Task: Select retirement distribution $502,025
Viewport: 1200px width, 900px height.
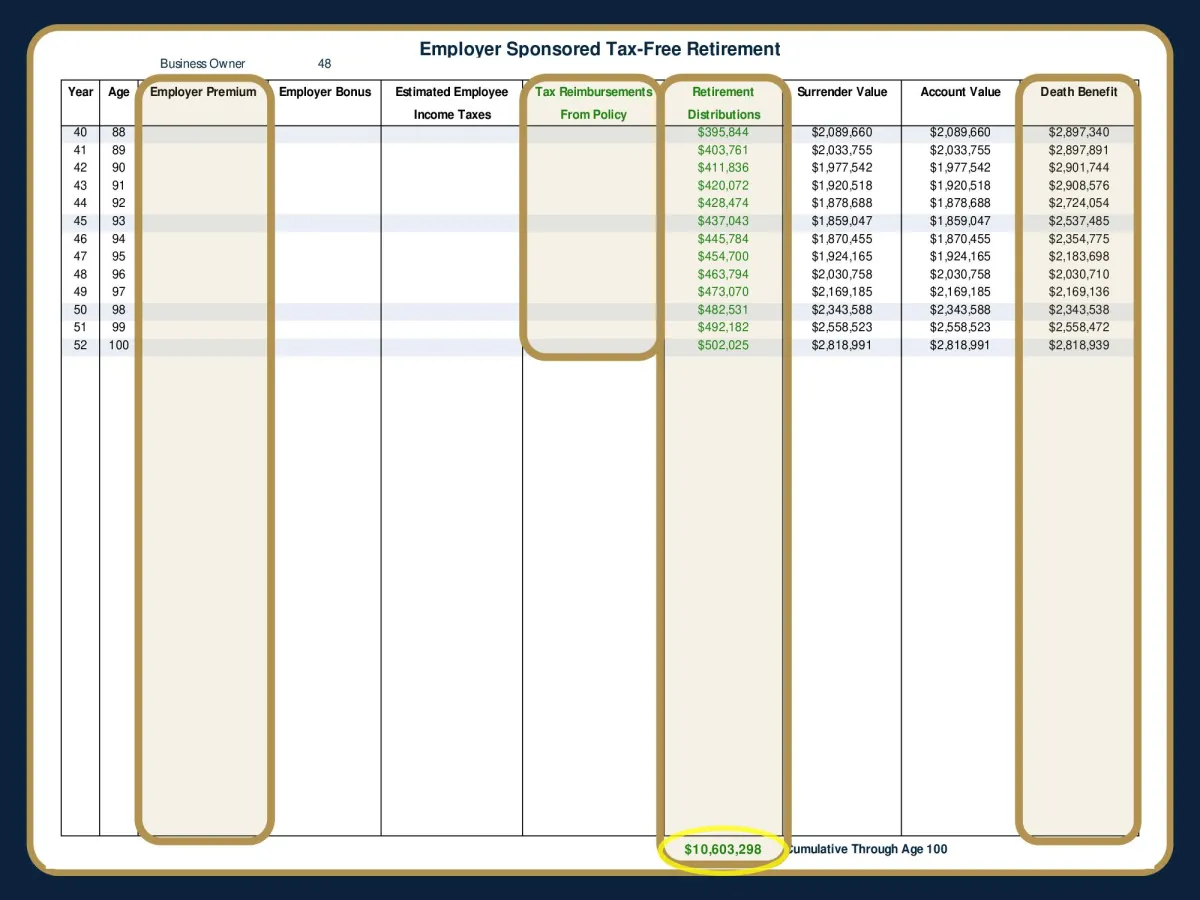Action: 723,346
